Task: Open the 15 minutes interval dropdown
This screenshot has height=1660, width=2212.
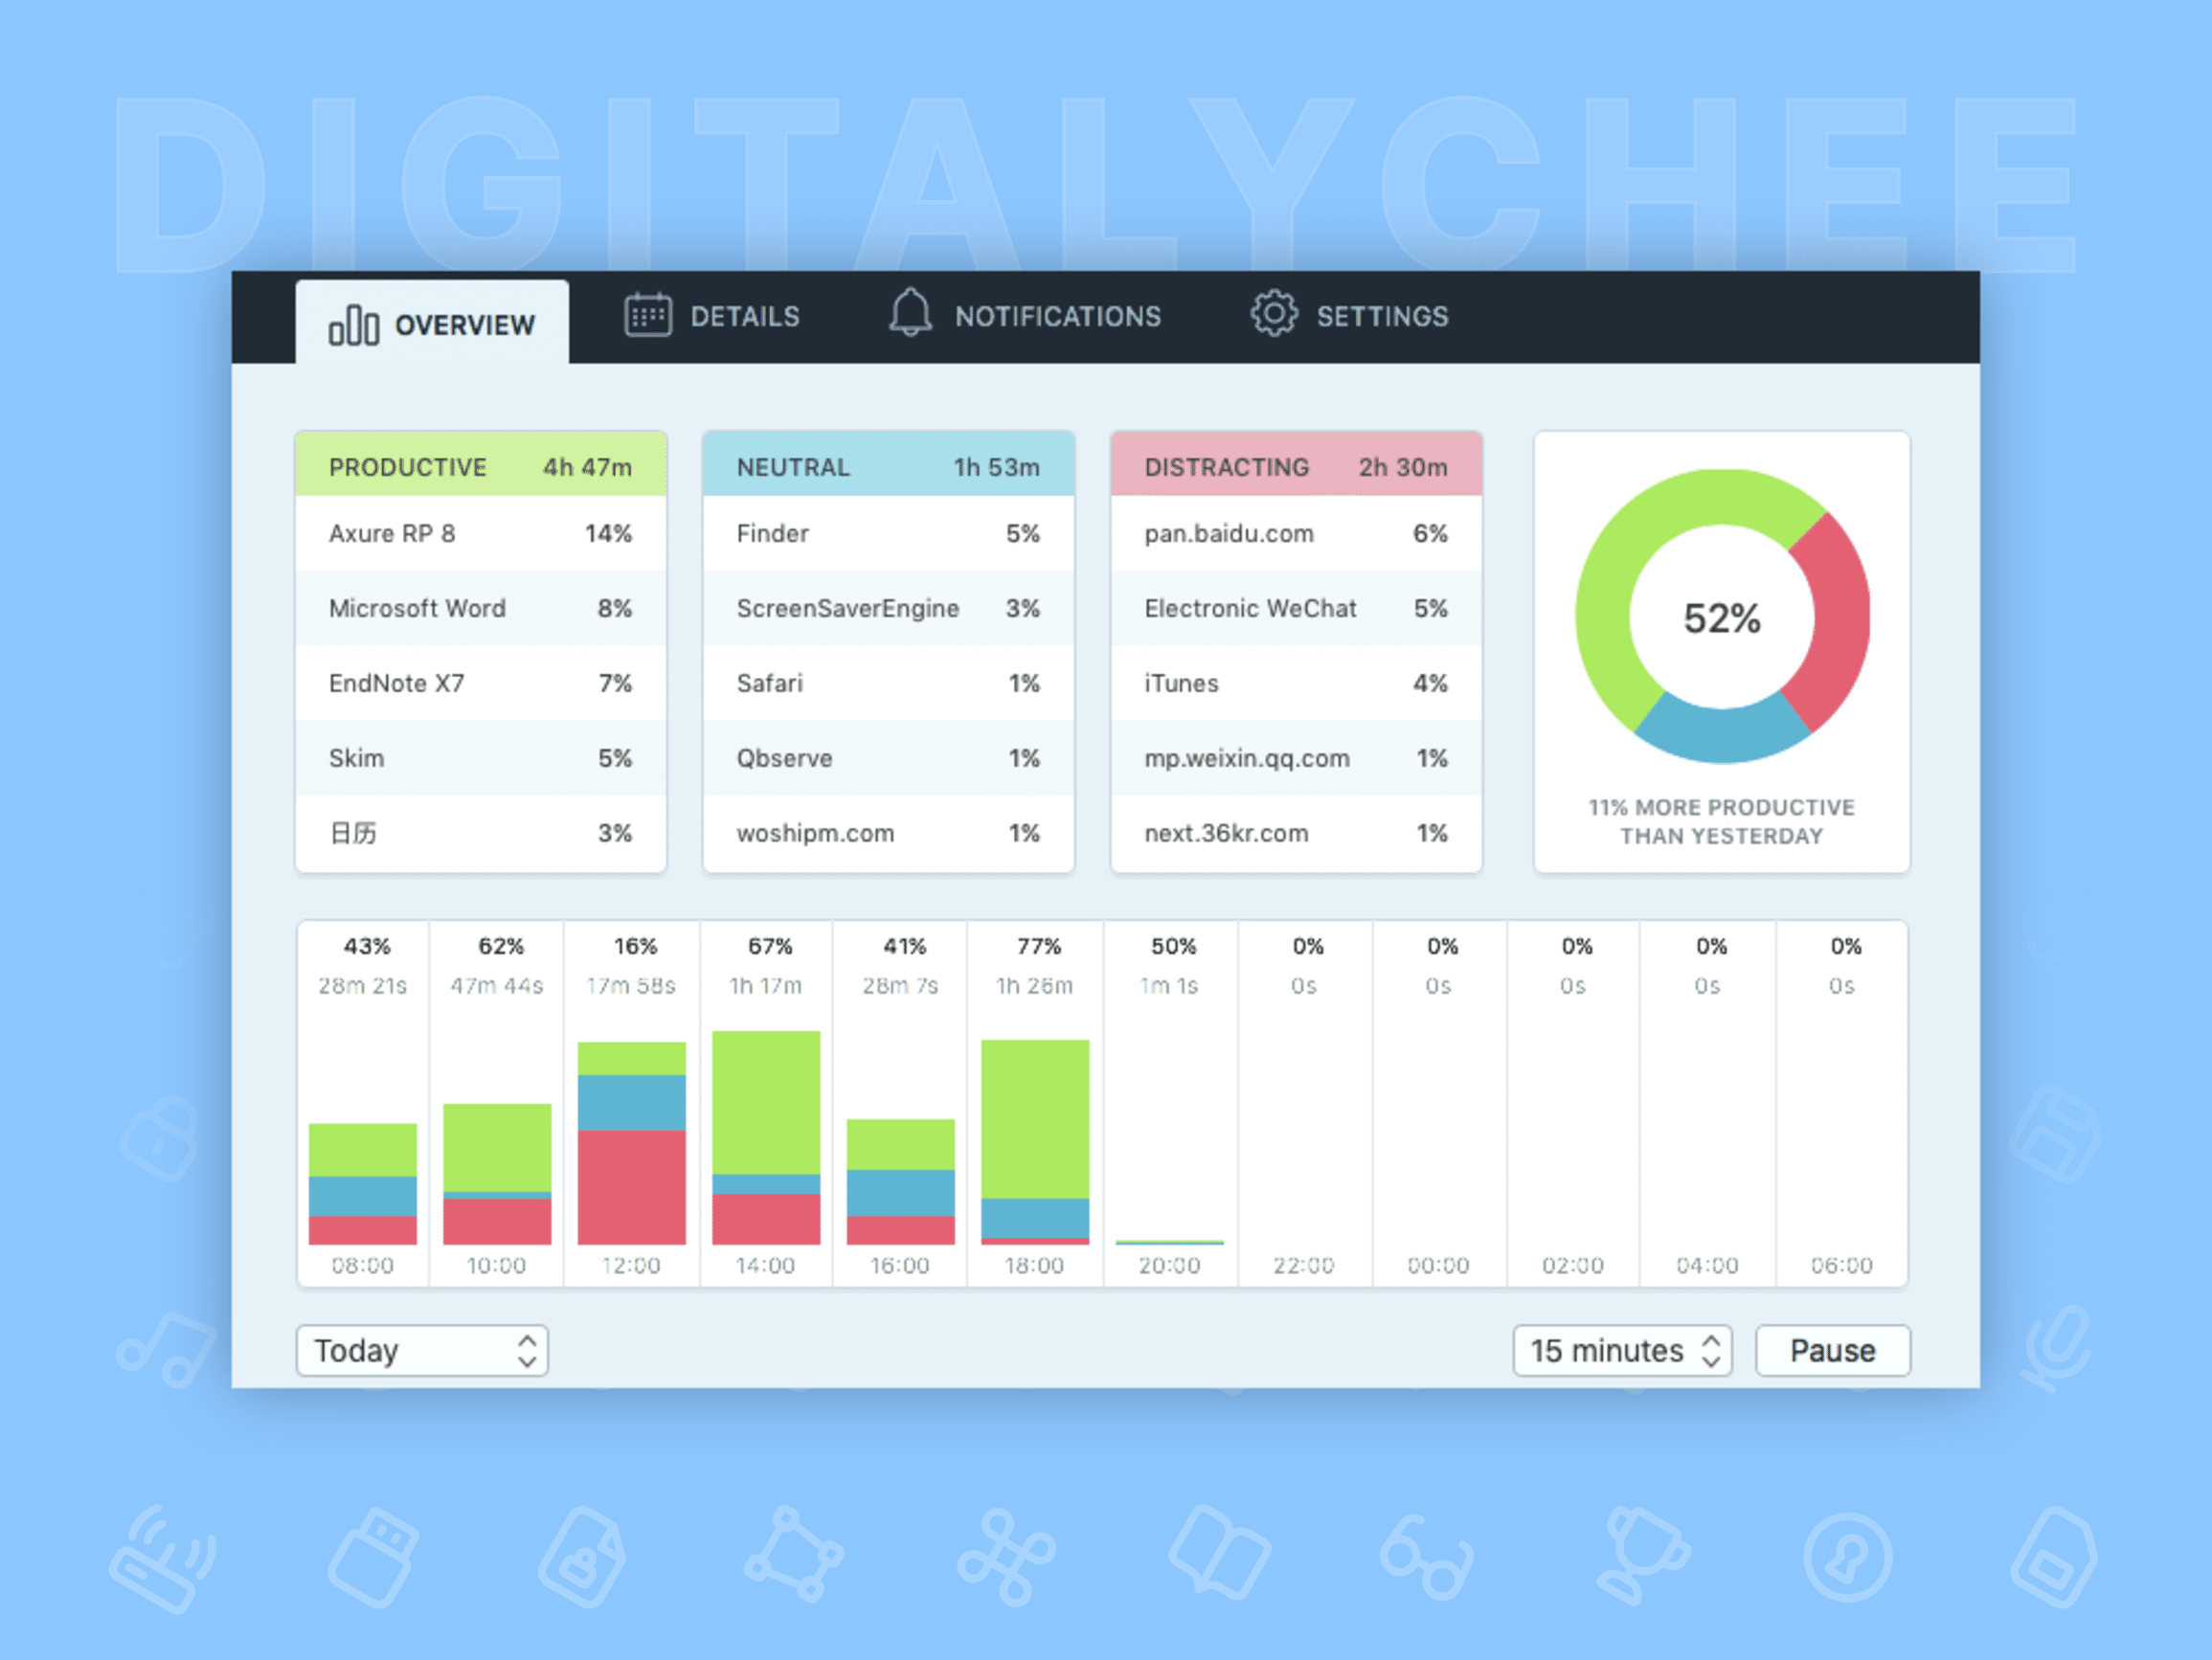Action: point(1620,1351)
